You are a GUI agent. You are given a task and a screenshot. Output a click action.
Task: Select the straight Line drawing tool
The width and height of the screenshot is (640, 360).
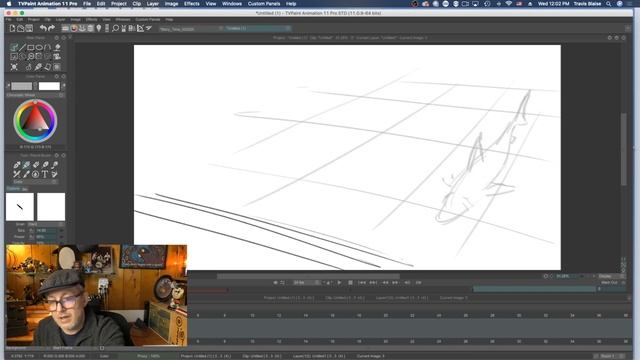pyautogui.click(x=22, y=47)
